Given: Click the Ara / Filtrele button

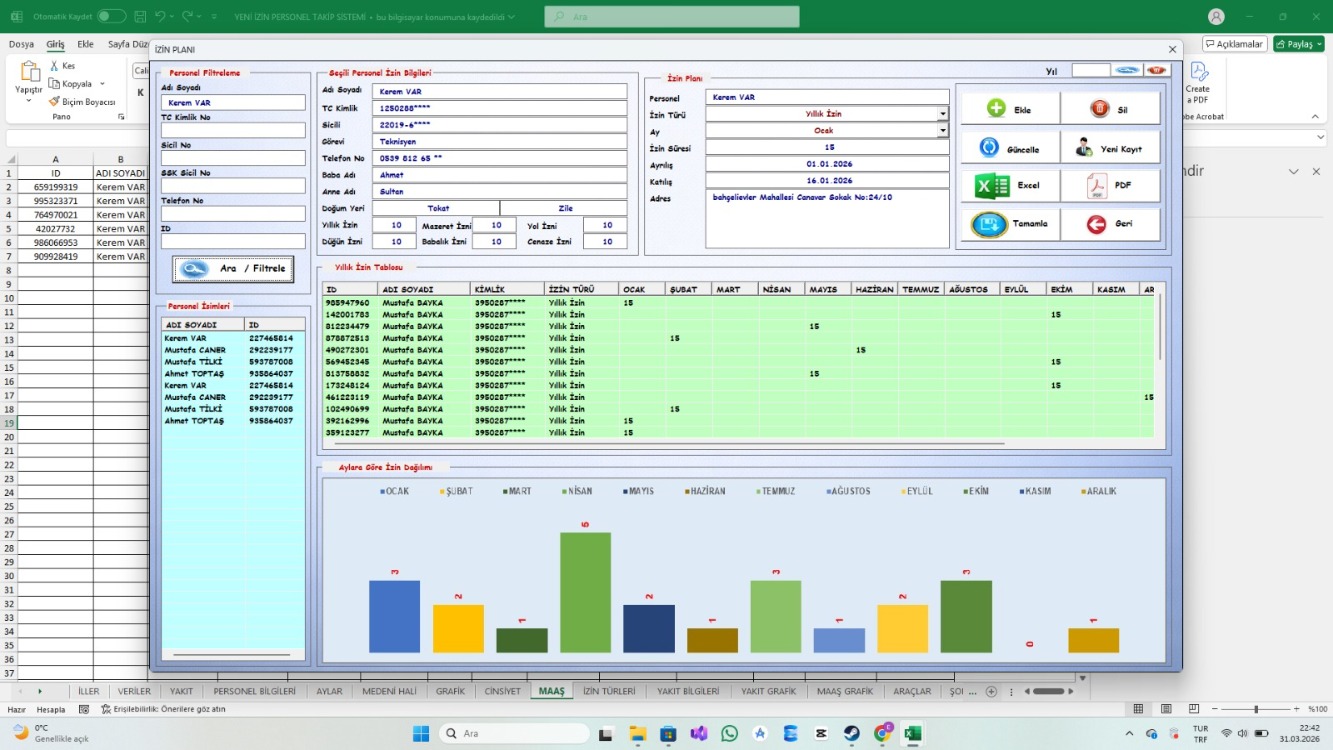Looking at the screenshot, I should pyautogui.click(x=233, y=269).
